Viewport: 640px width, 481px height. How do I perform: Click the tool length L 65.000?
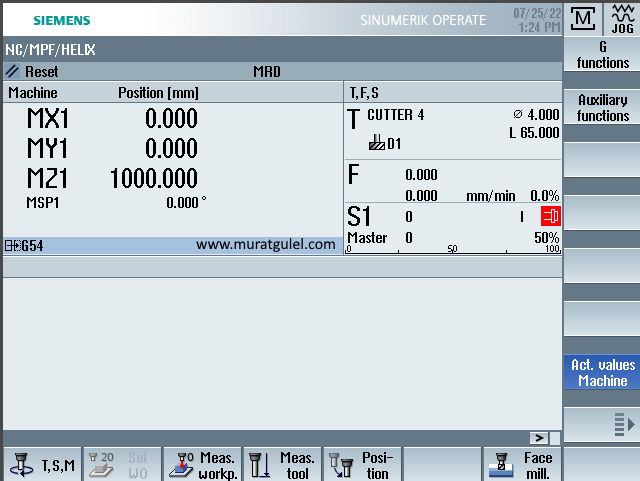click(534, 133)
